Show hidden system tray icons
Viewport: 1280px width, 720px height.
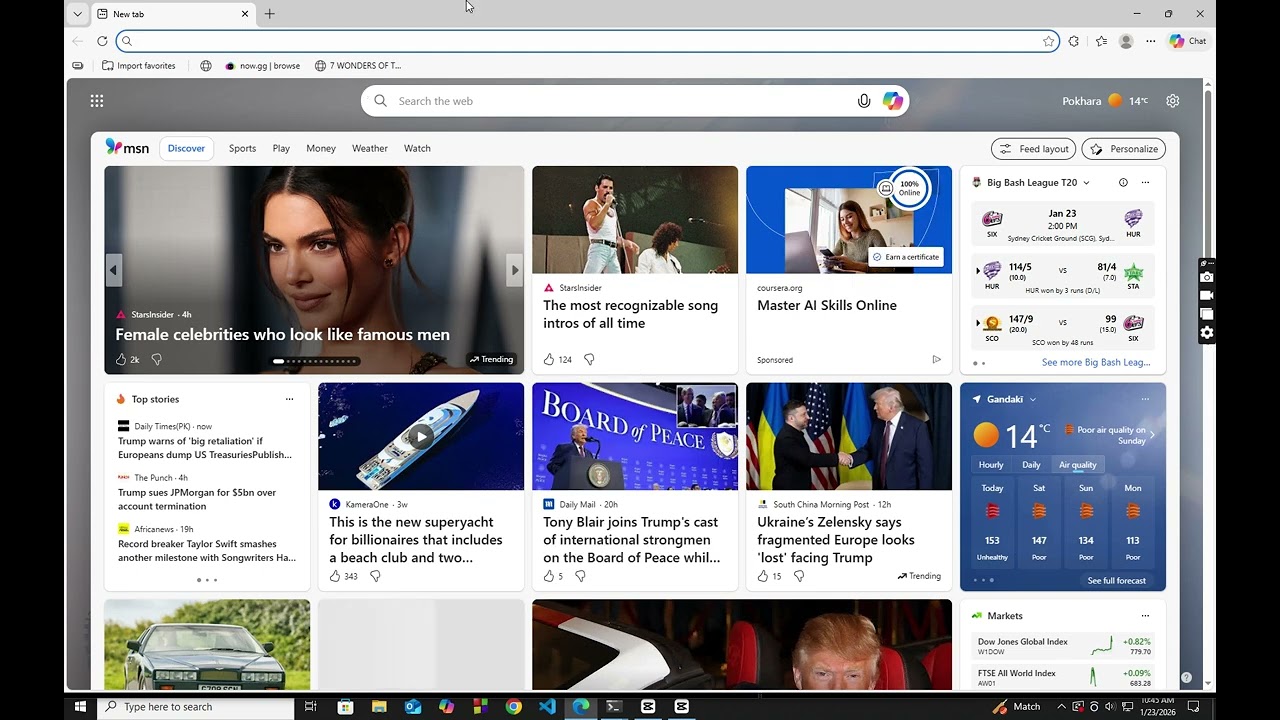pyautogui.click(x=1061, y=707)
